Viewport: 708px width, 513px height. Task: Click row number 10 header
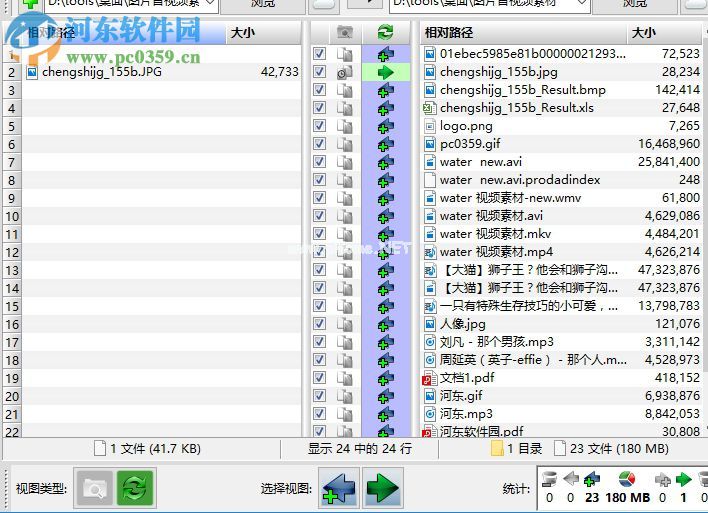(x=12, y=216)
